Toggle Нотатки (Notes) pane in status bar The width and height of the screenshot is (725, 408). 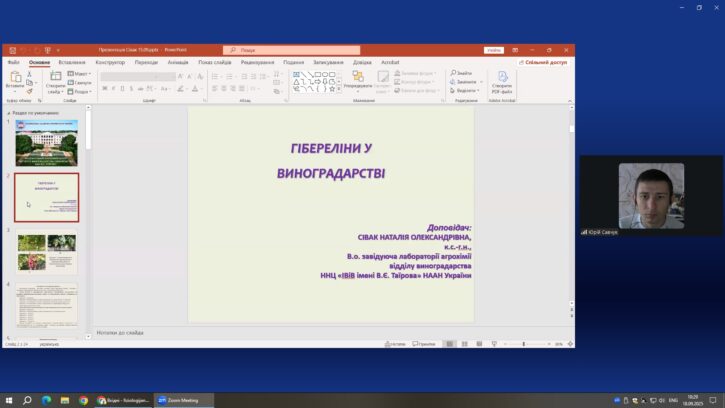click(x=395, y=343)
